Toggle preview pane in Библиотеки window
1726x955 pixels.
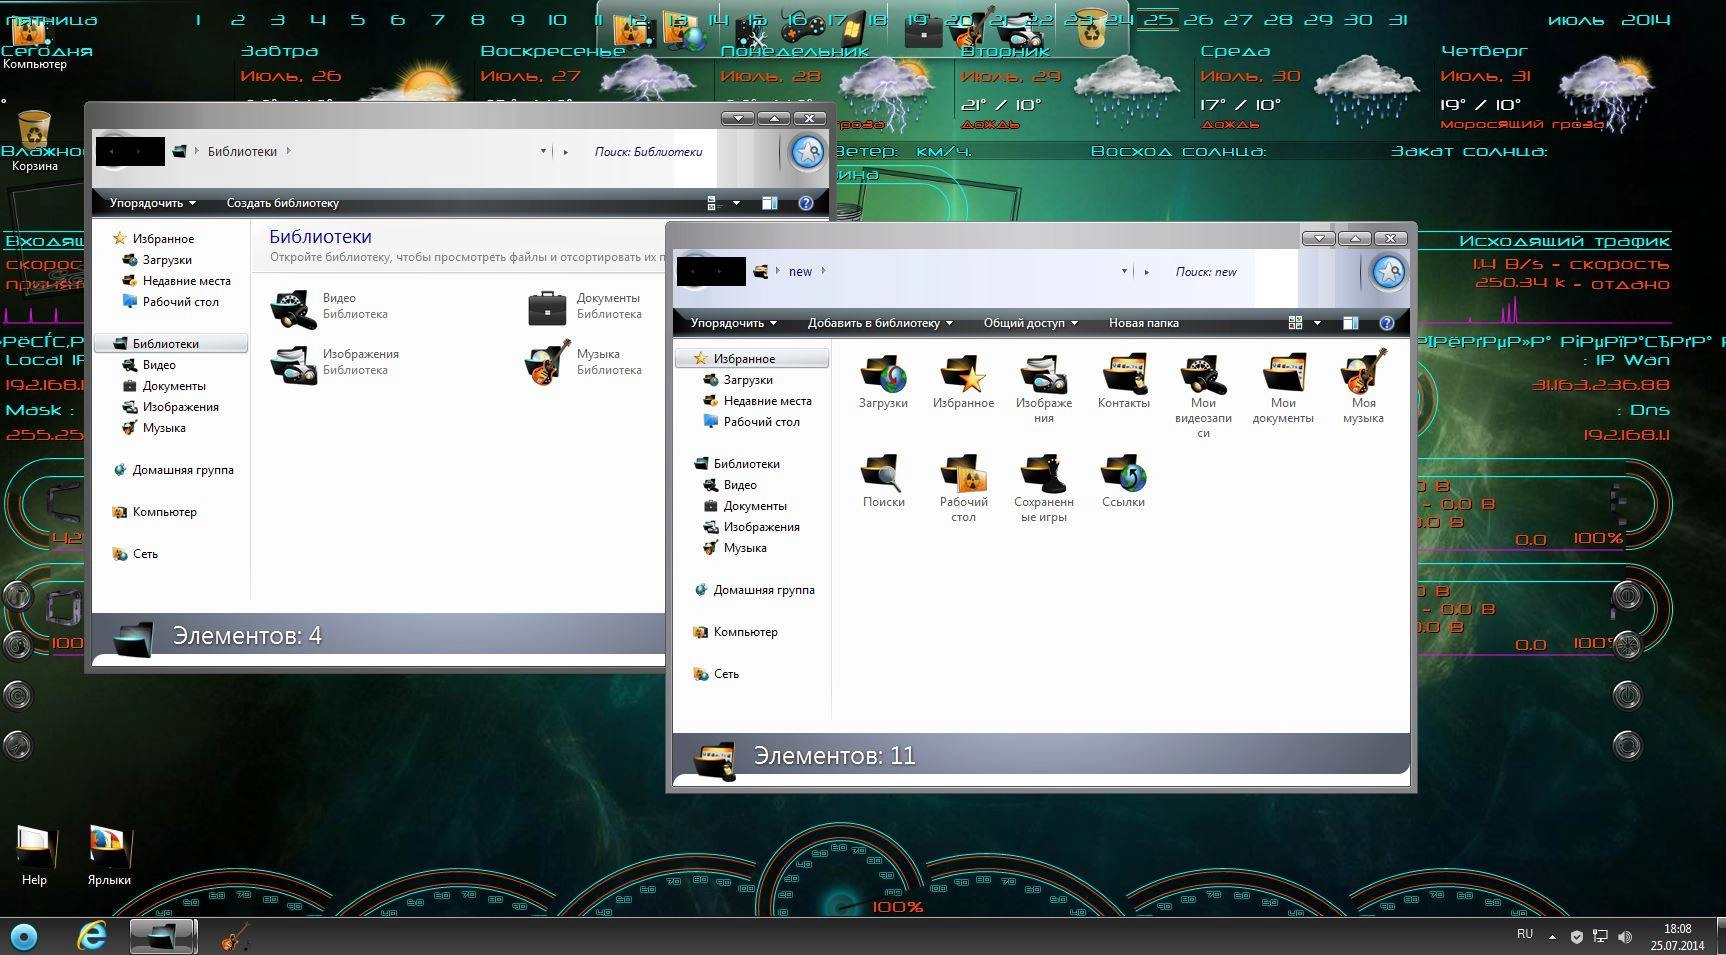[769, 203]
